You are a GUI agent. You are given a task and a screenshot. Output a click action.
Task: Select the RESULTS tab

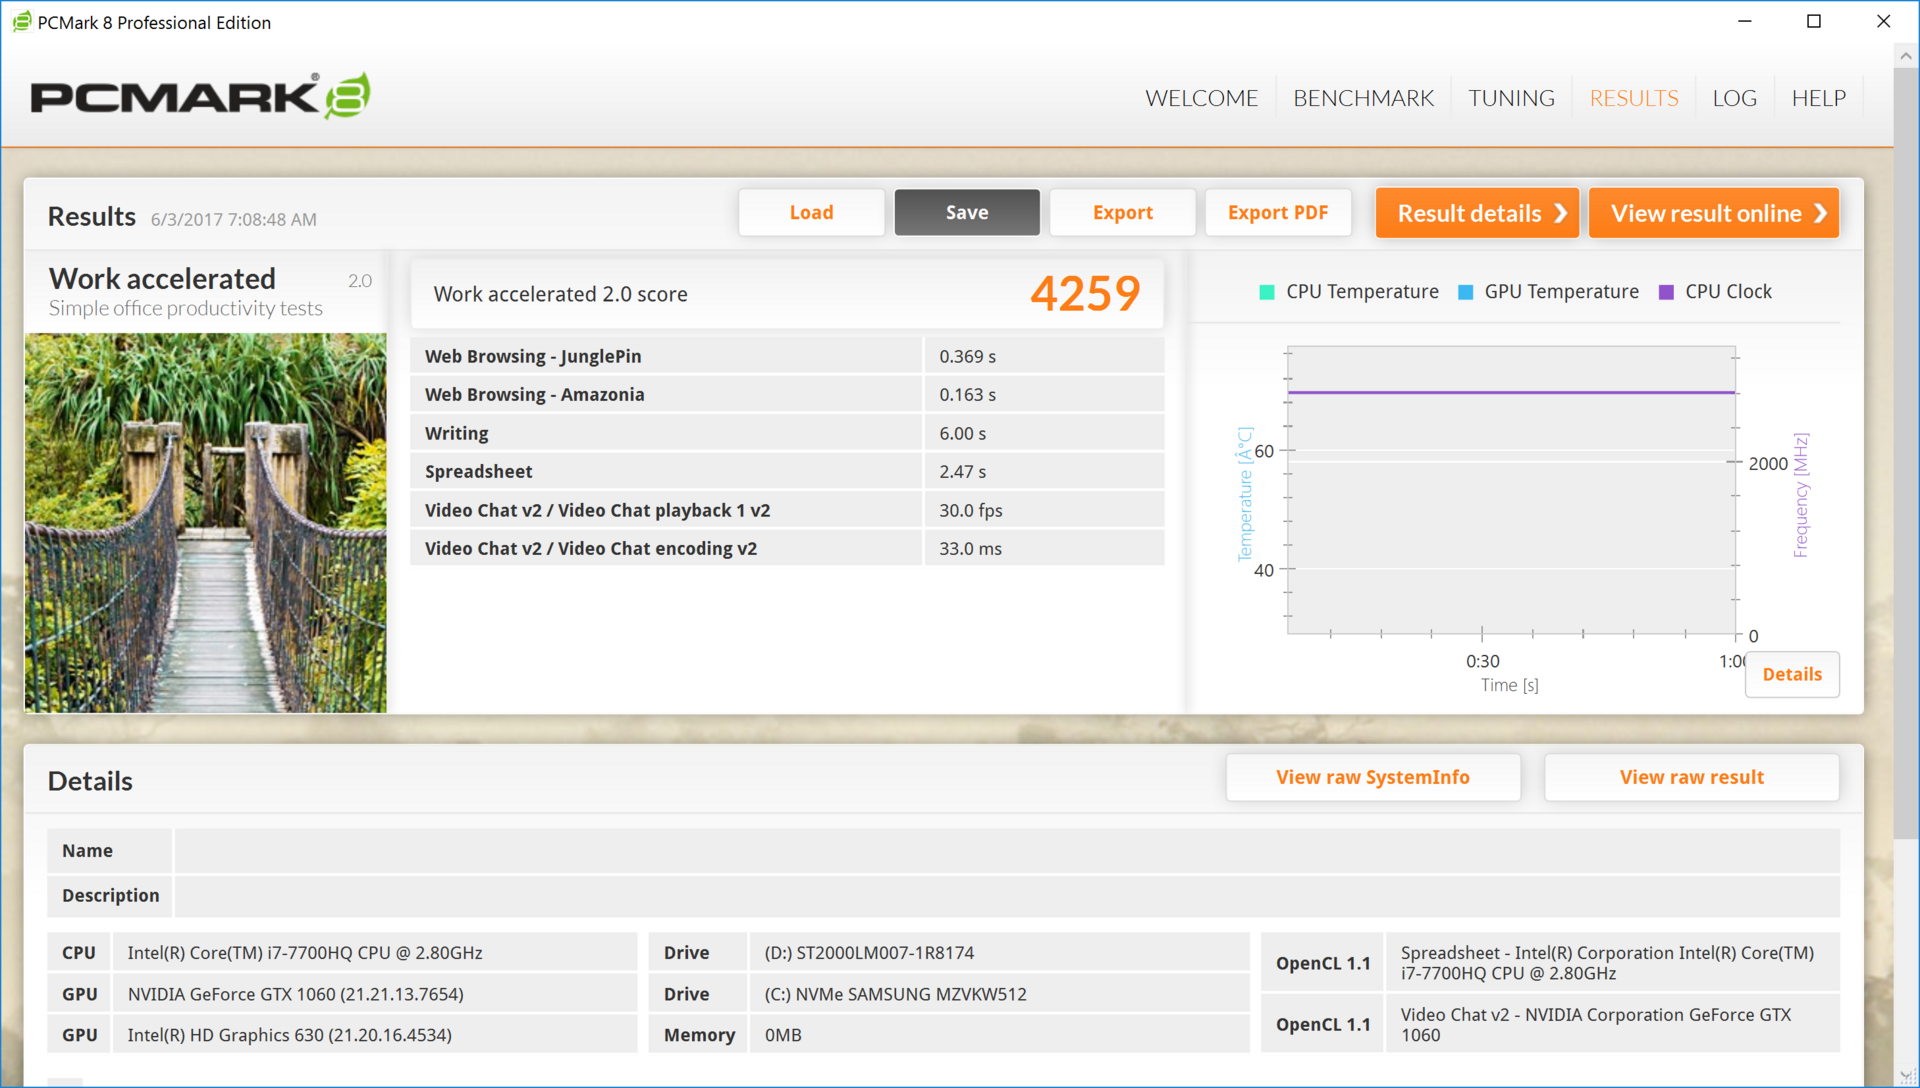tap(1634, 98)
